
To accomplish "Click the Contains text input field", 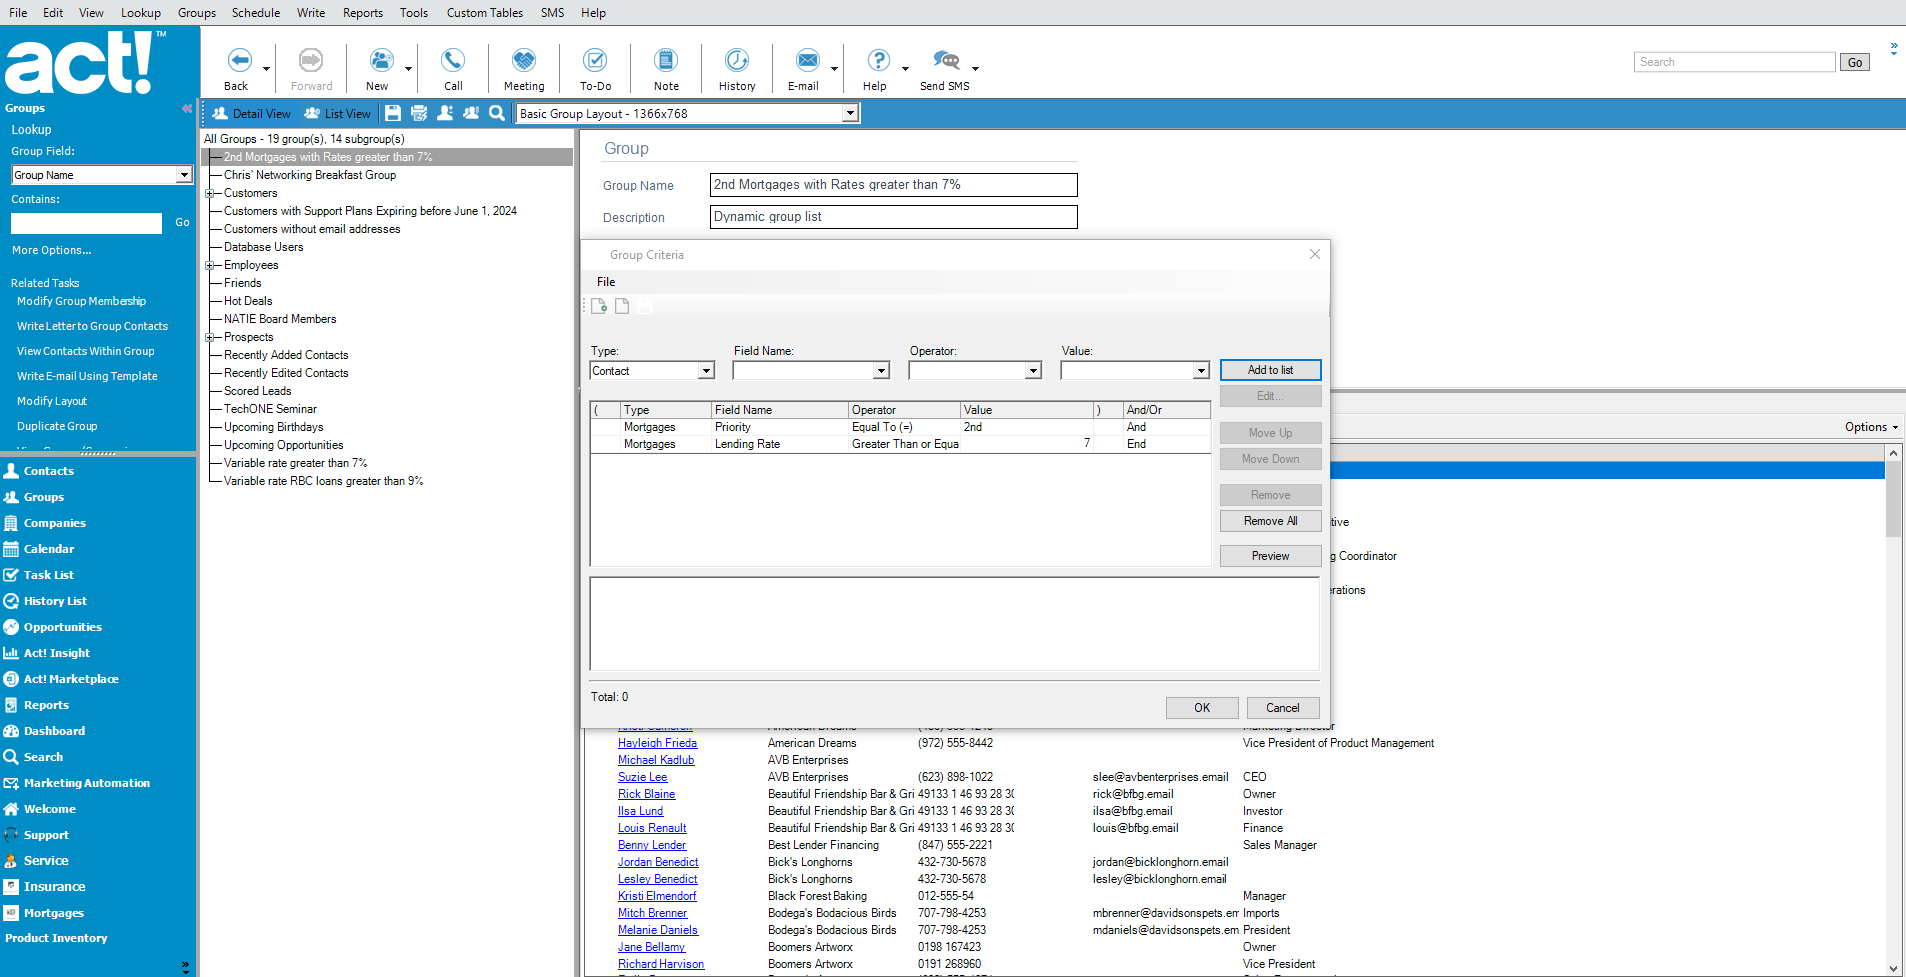I will [87, 223].
